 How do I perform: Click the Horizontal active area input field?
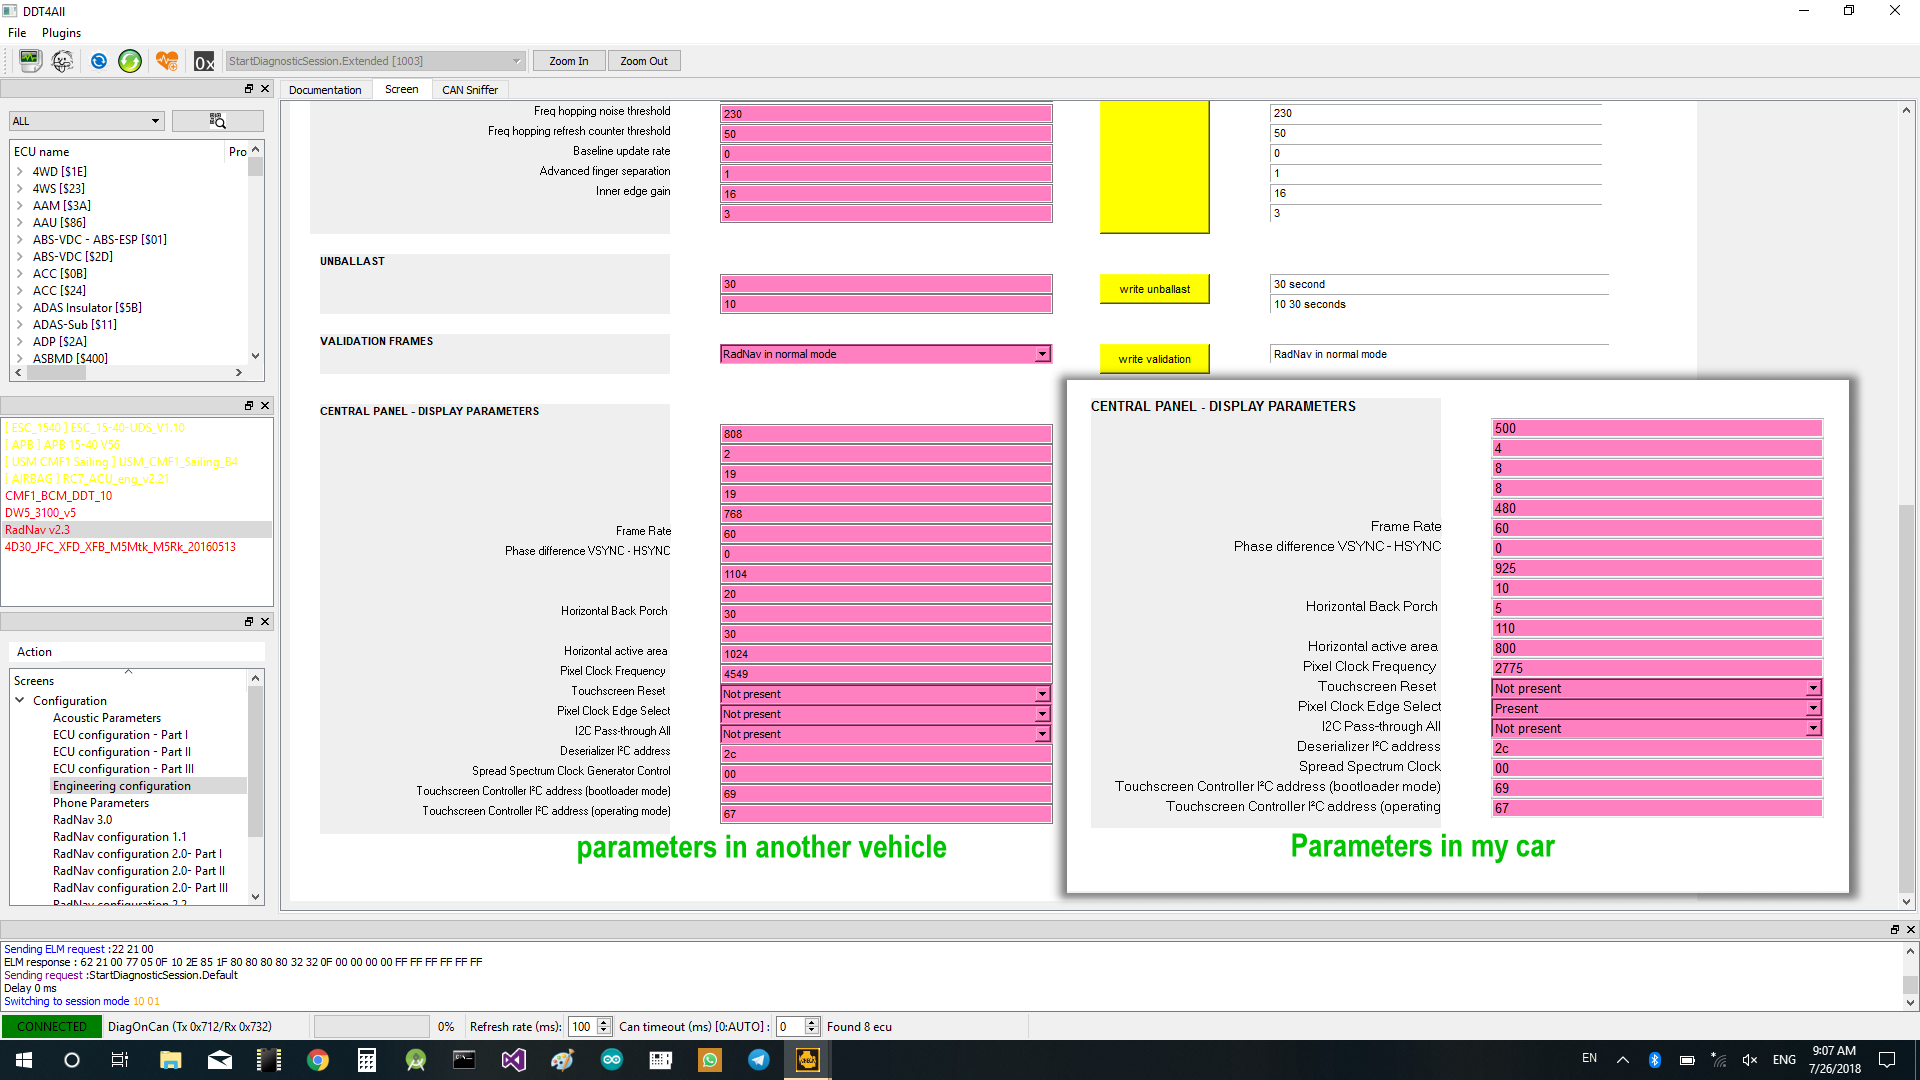point(886,654)
